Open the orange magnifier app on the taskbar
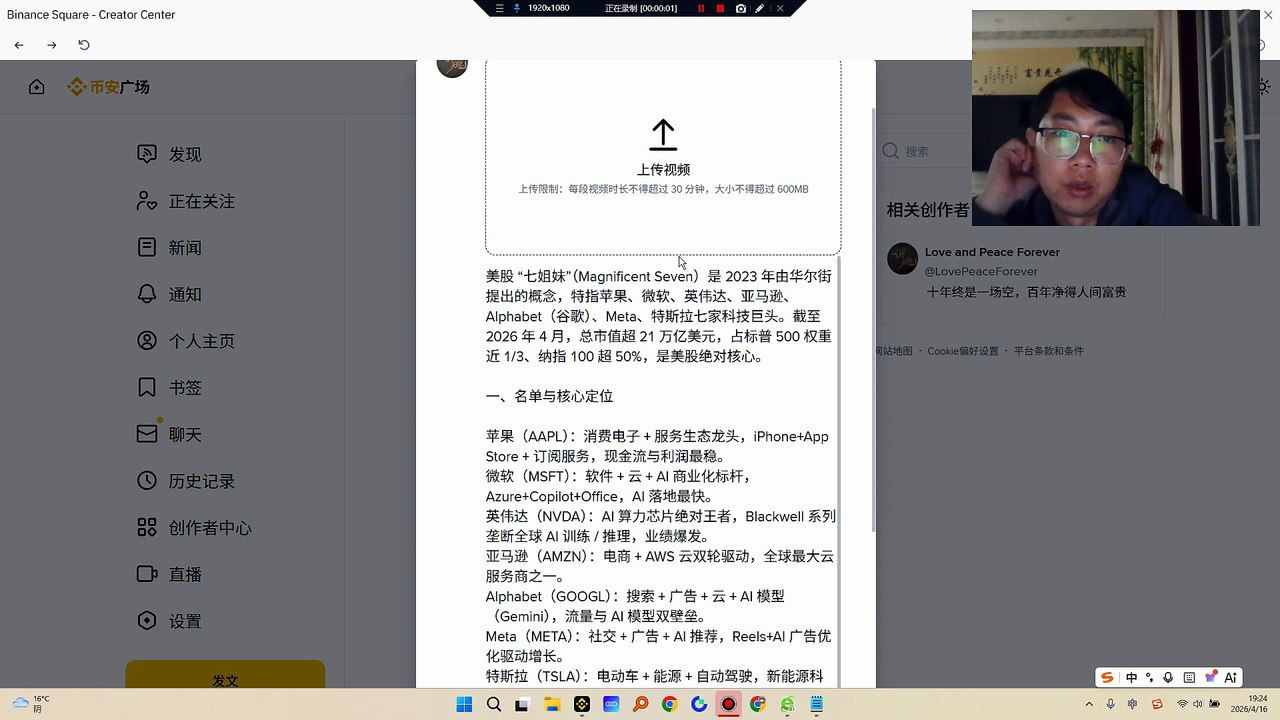 (640, 705)
